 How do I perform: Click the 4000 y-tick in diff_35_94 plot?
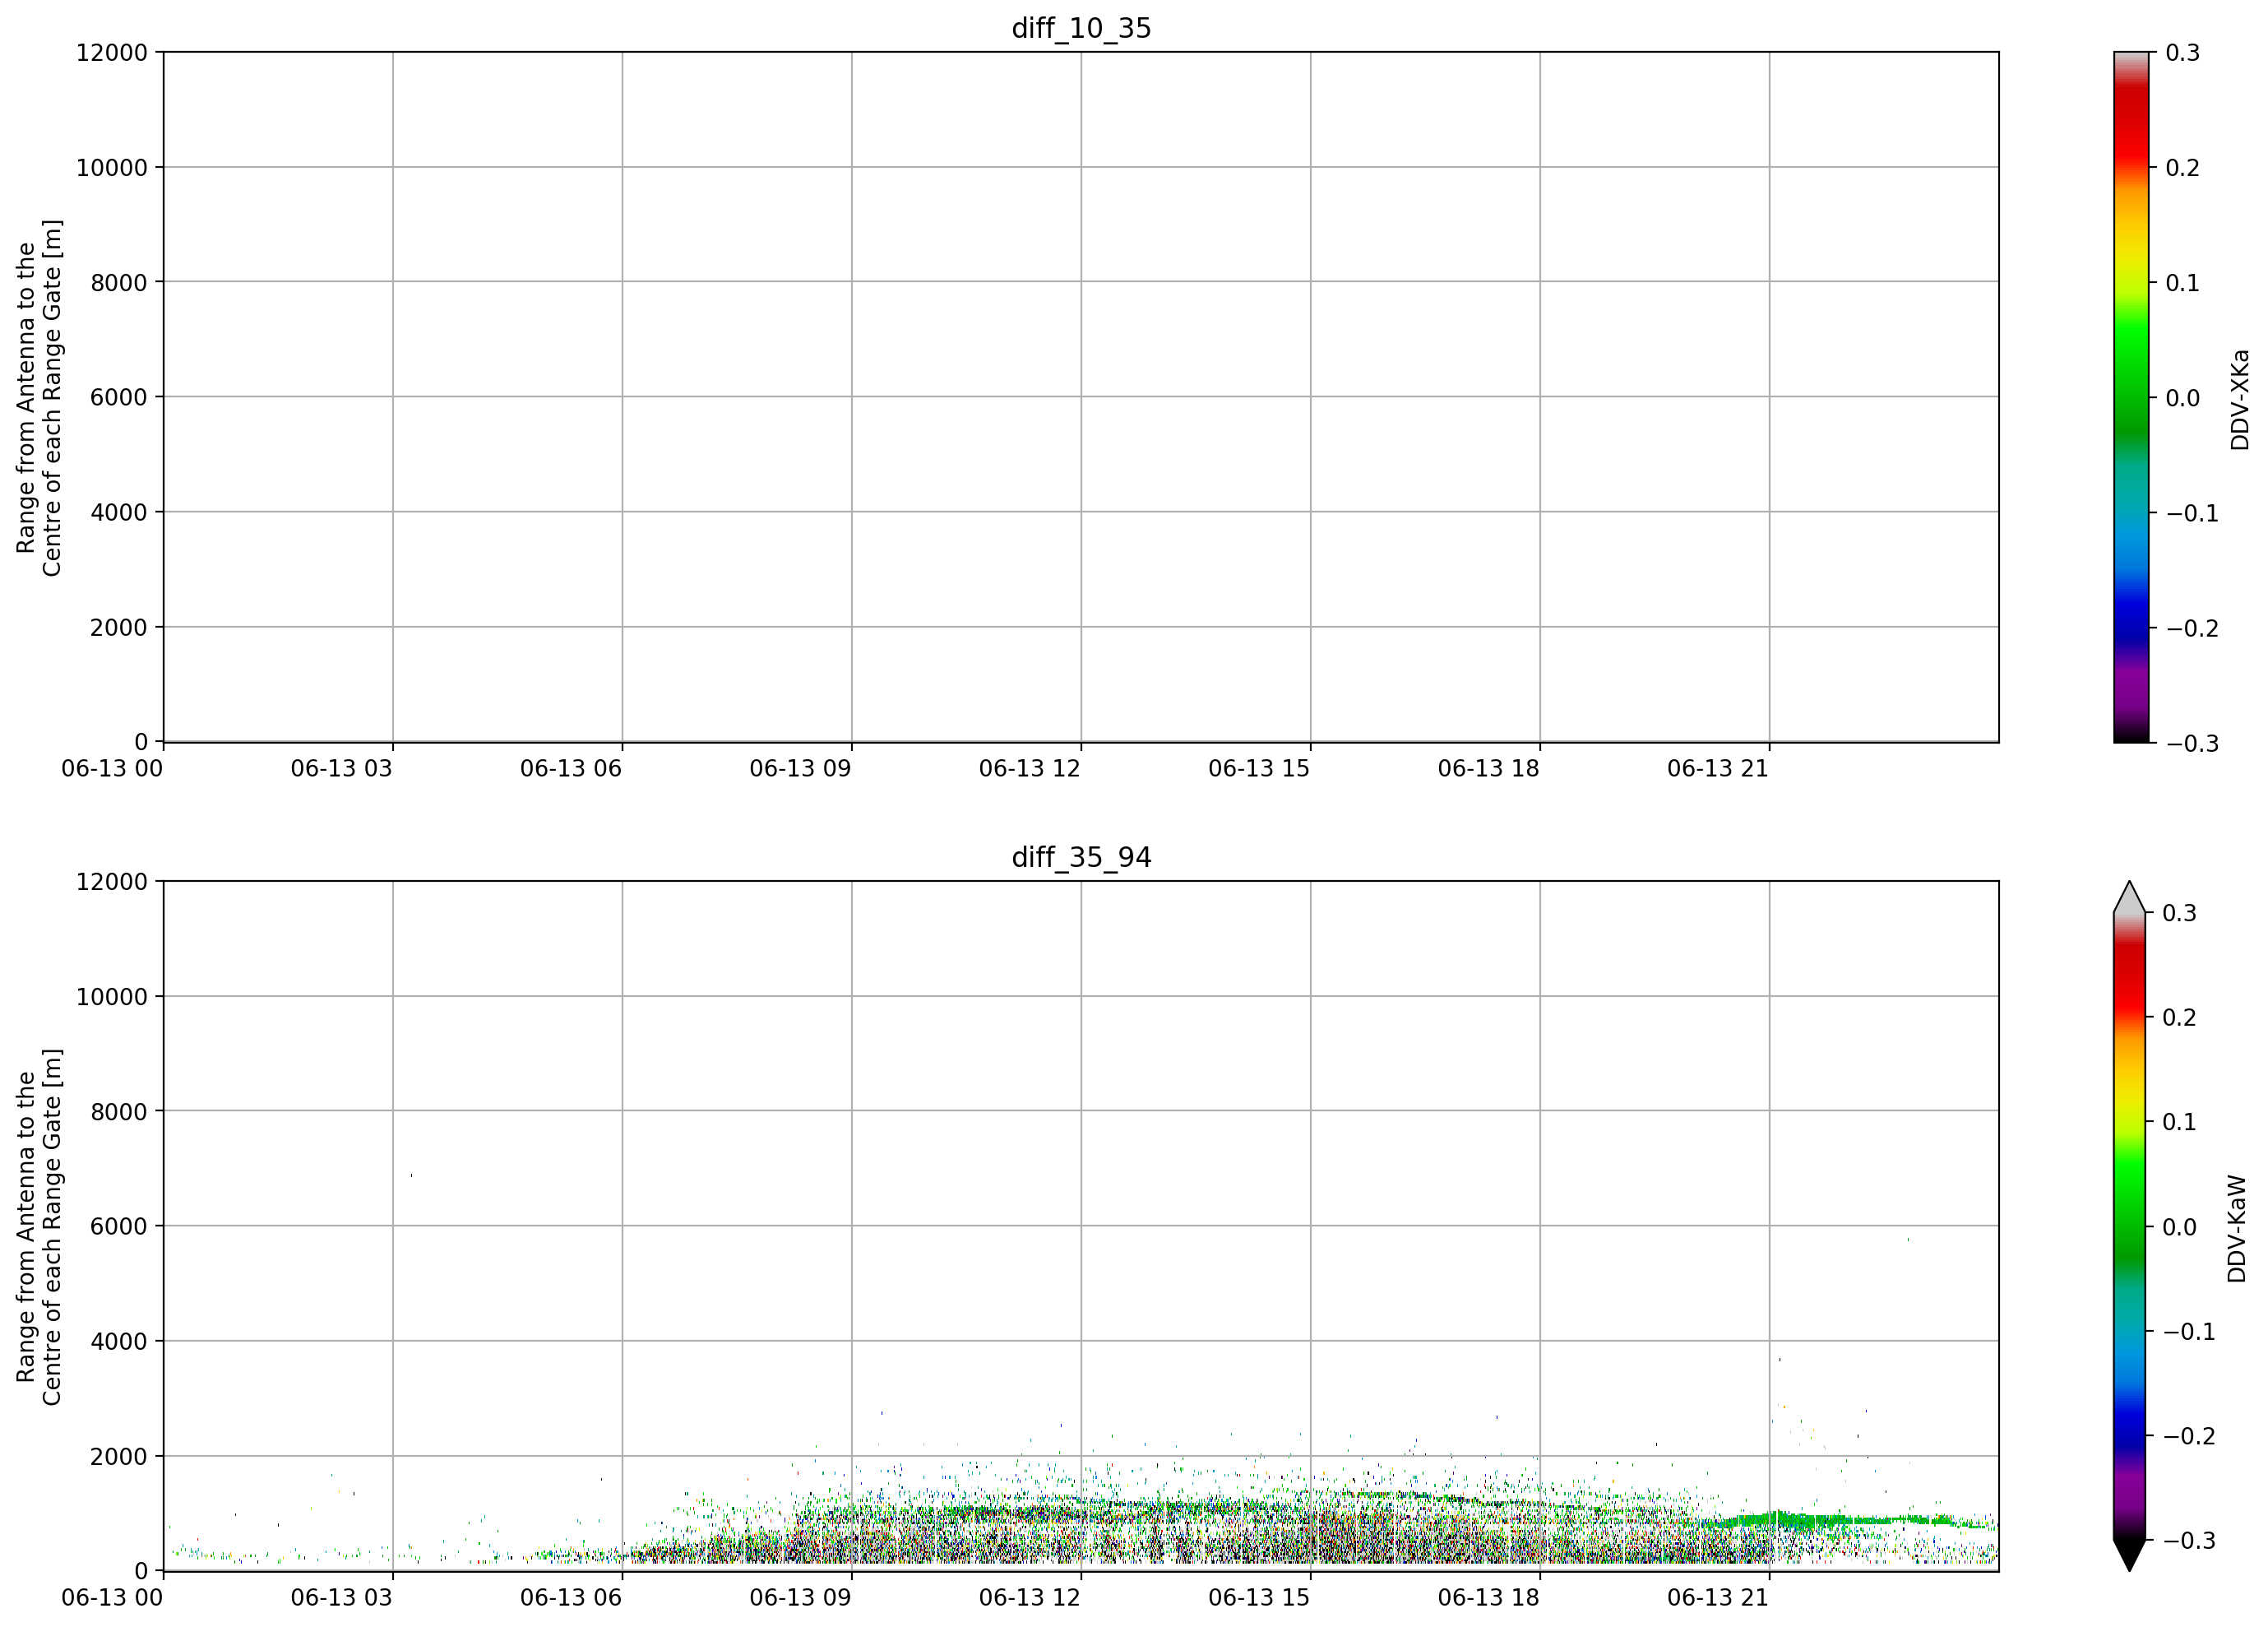[119, 1341]
